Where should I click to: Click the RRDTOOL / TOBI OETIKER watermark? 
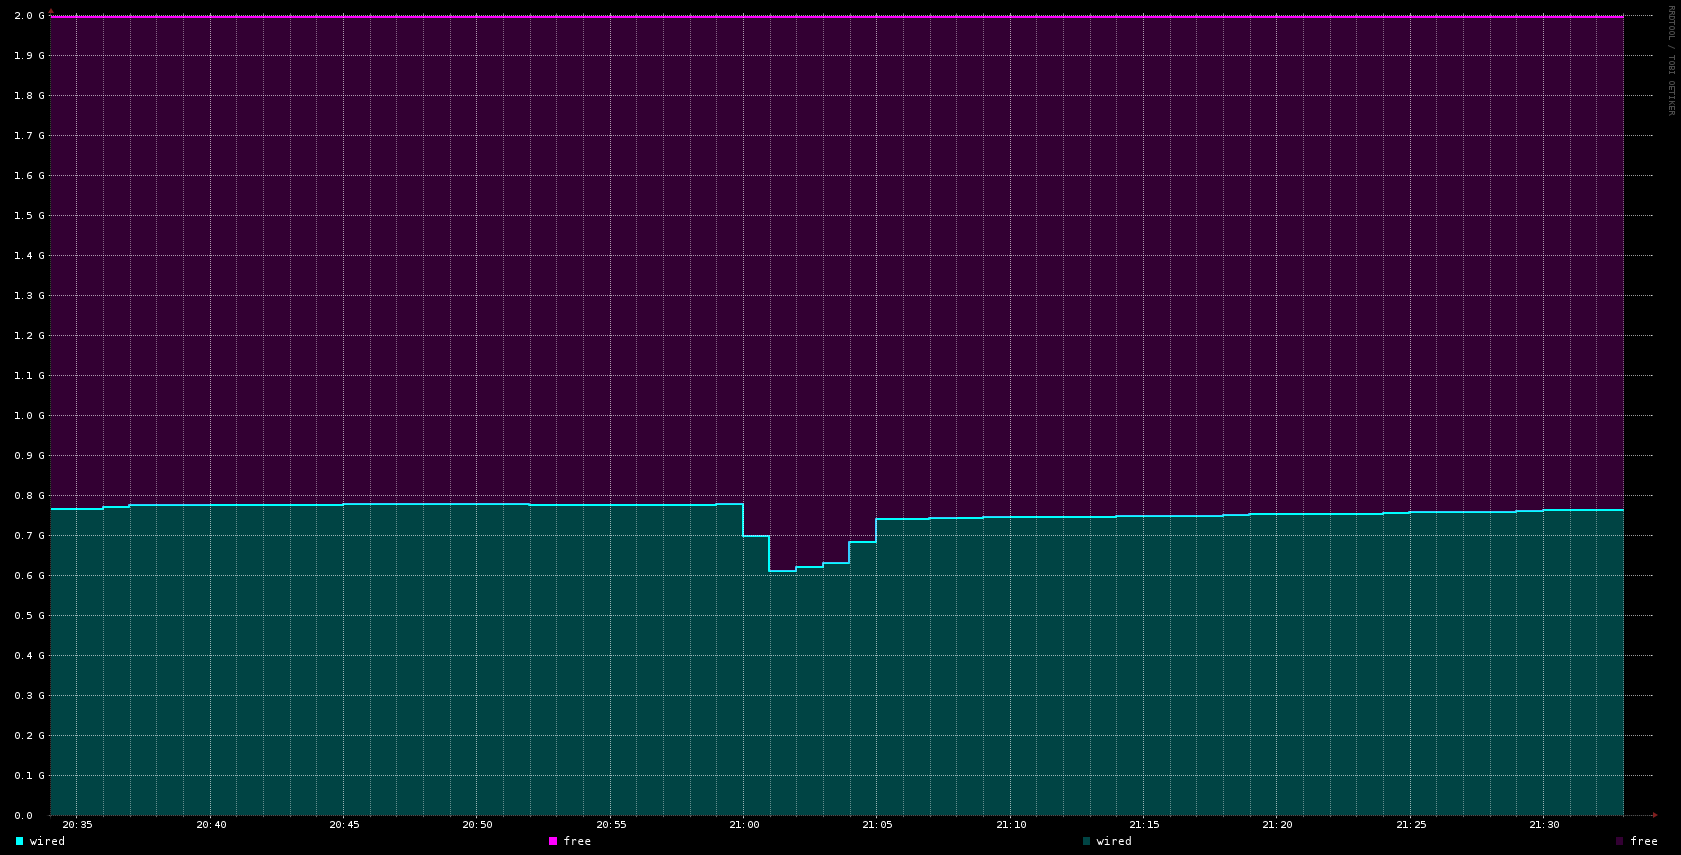1670,60
